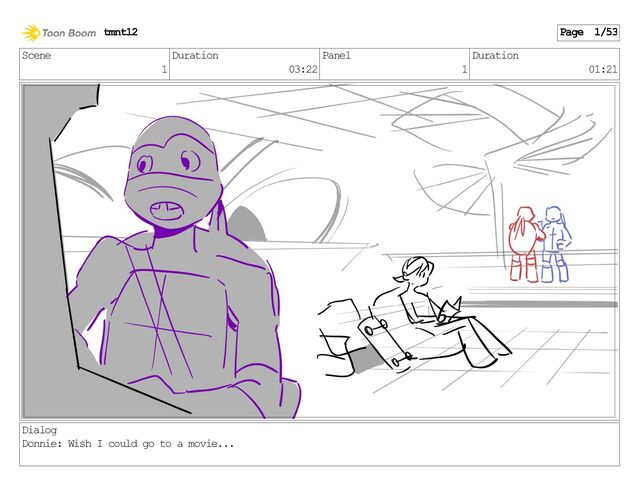The height and width of the screenshot is (495, 640).
Task: Click the 'Duration' label beside Panel
Action: click(x=495, y=55)
